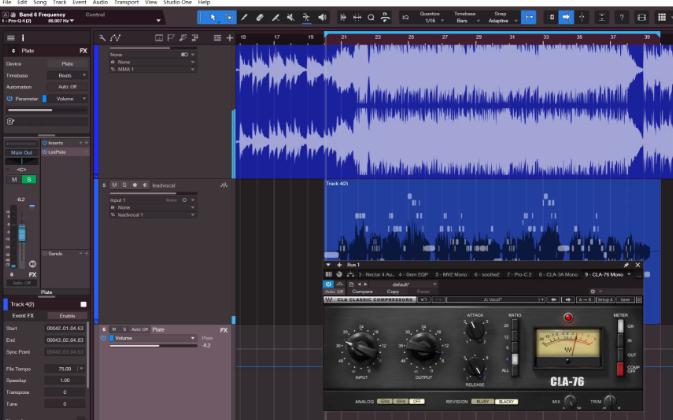Click the Waves undo arrow button
673x420 pixels.
pos(424,299)
